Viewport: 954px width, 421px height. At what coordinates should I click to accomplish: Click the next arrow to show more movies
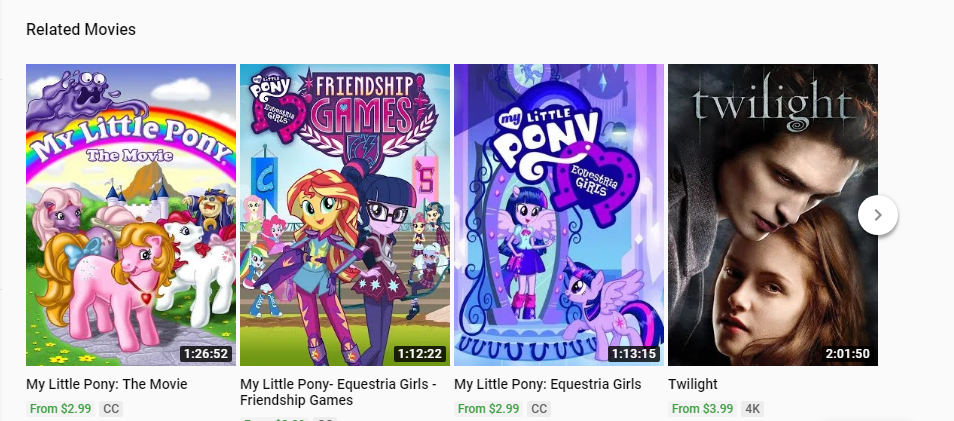(877, 214)
